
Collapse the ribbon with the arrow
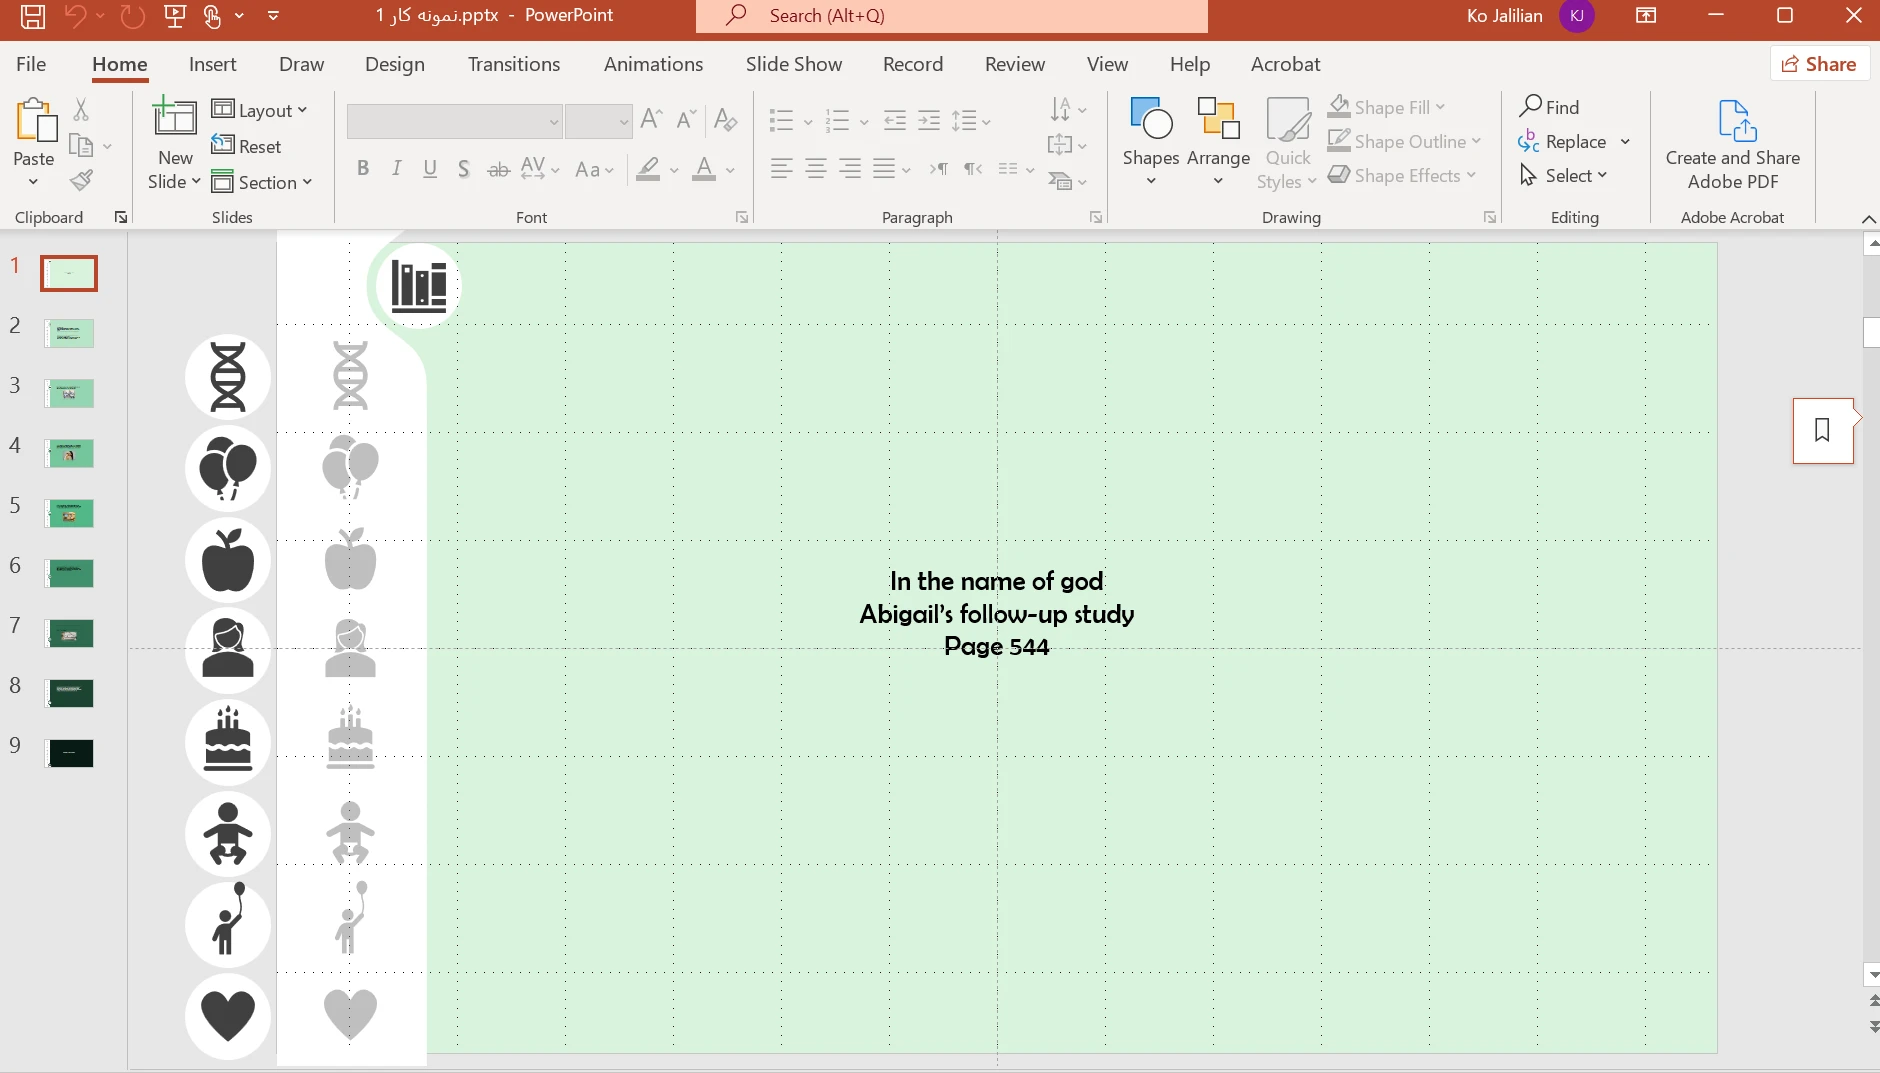click(x=1868, y=218)
